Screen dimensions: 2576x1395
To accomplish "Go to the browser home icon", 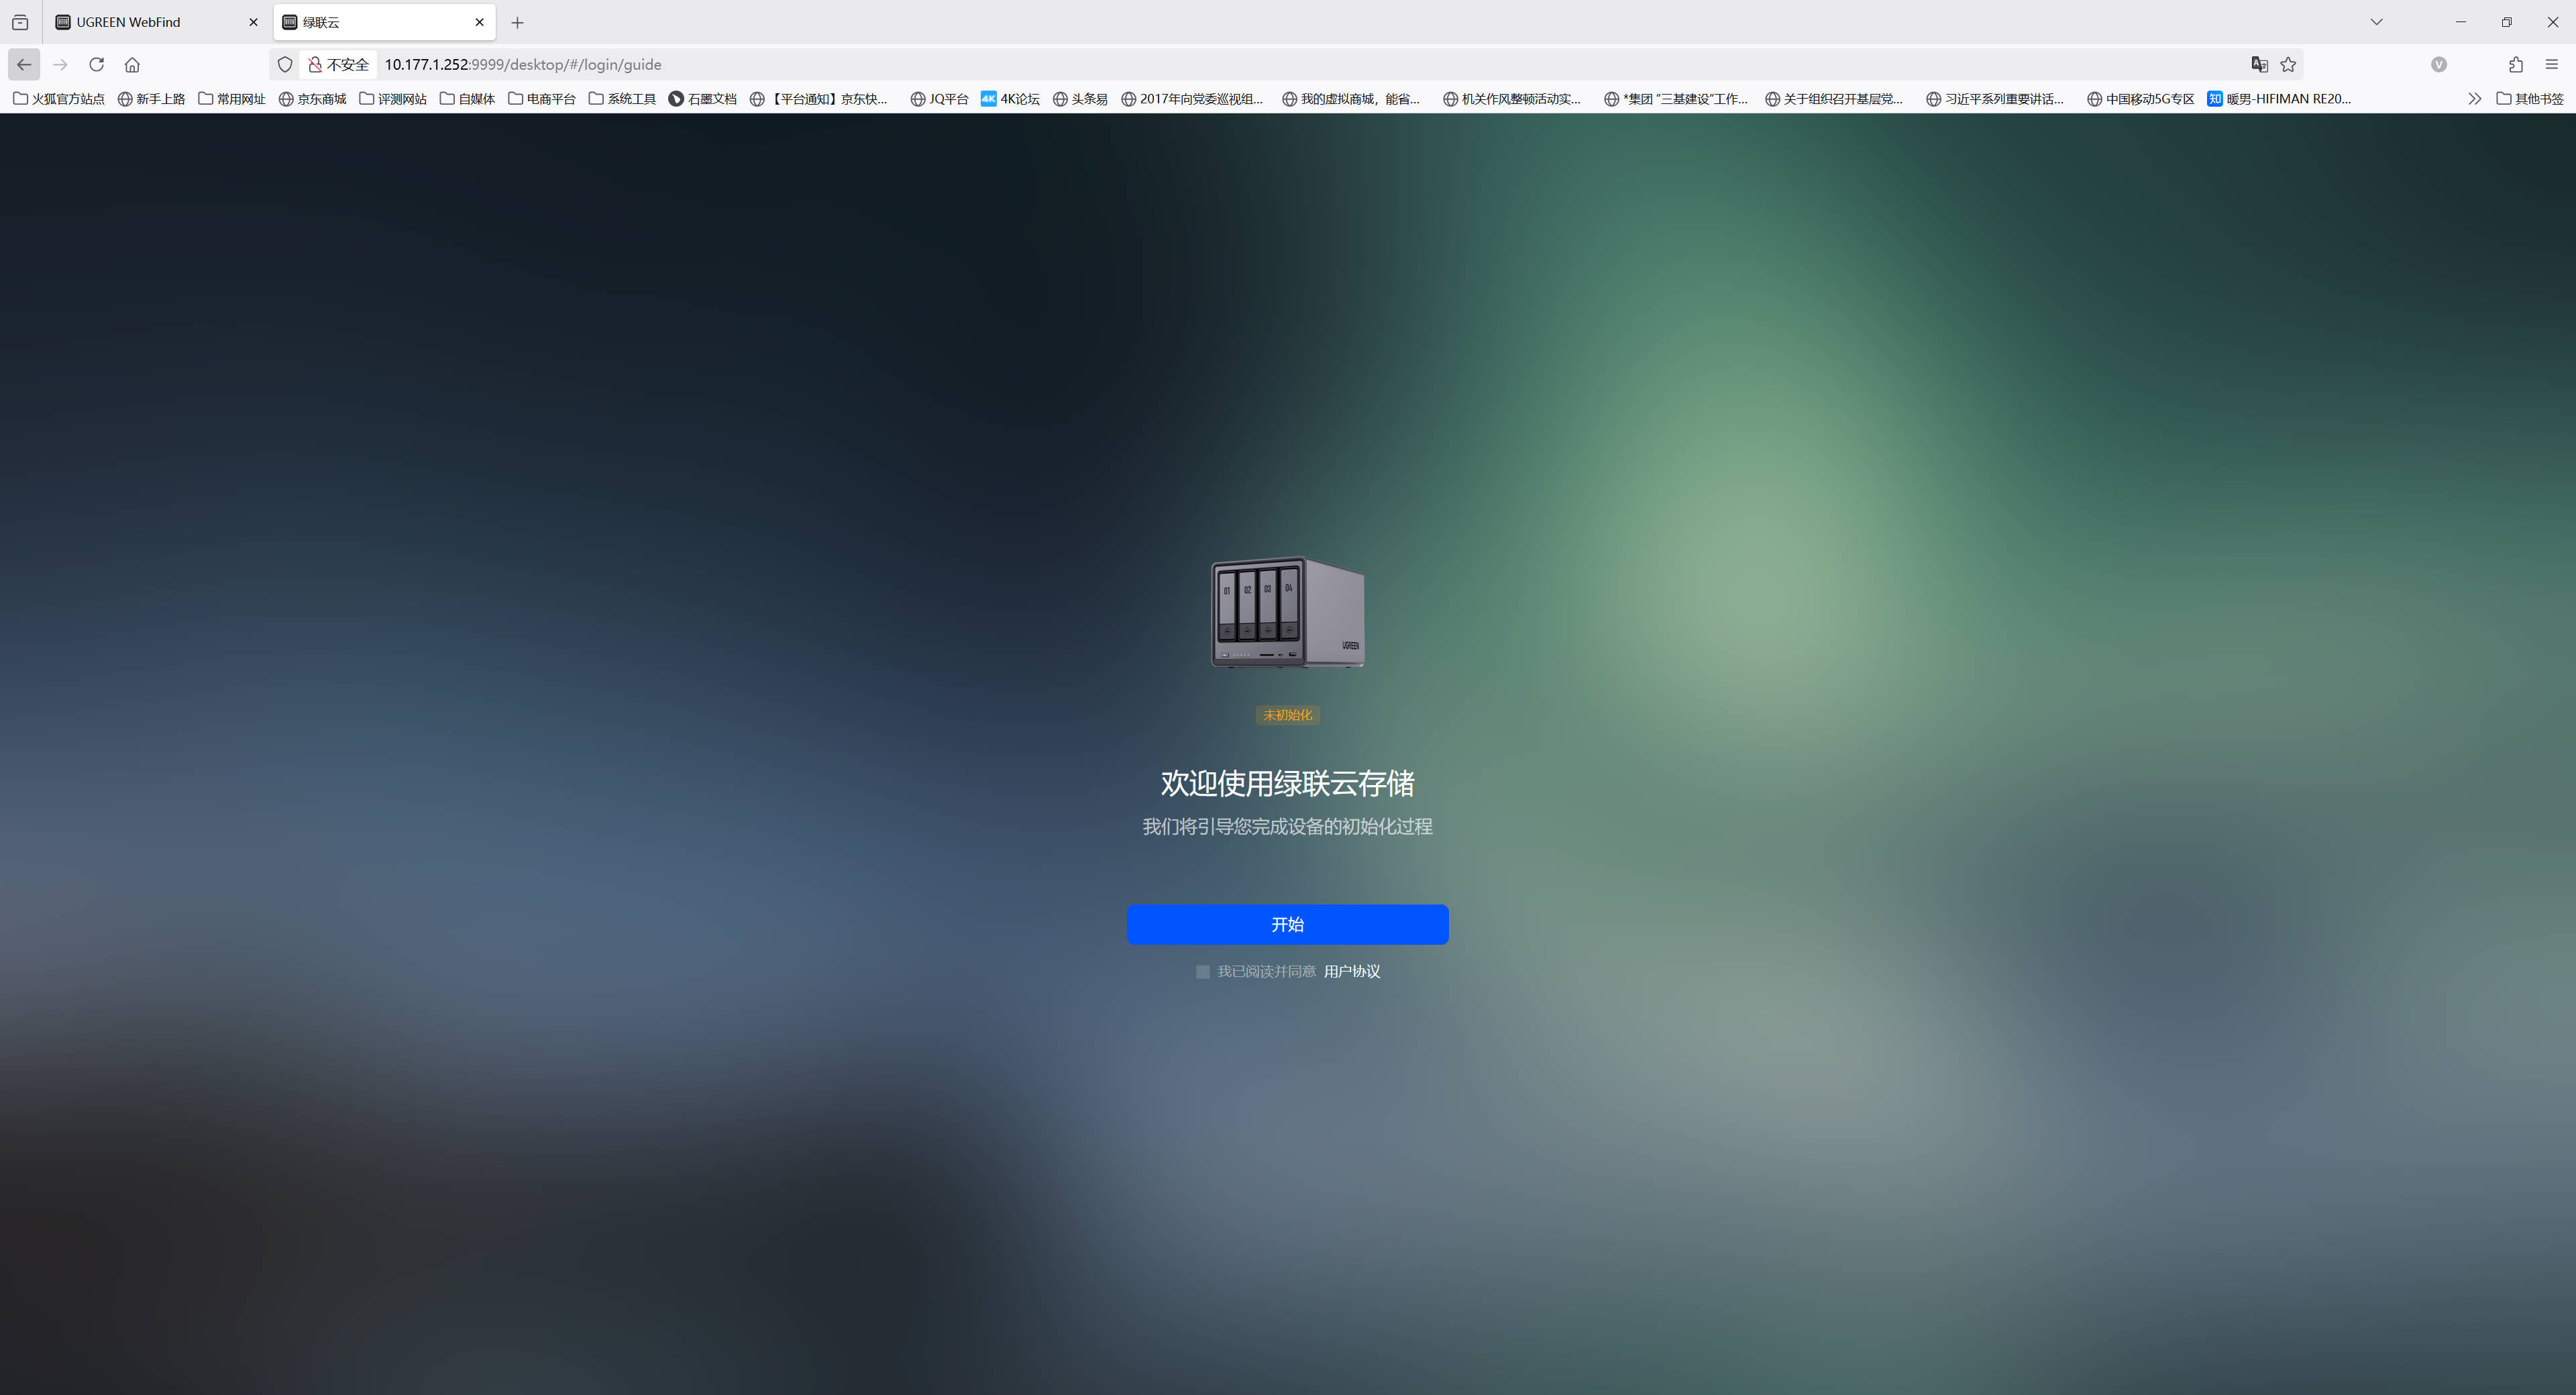I will (132, 64).
